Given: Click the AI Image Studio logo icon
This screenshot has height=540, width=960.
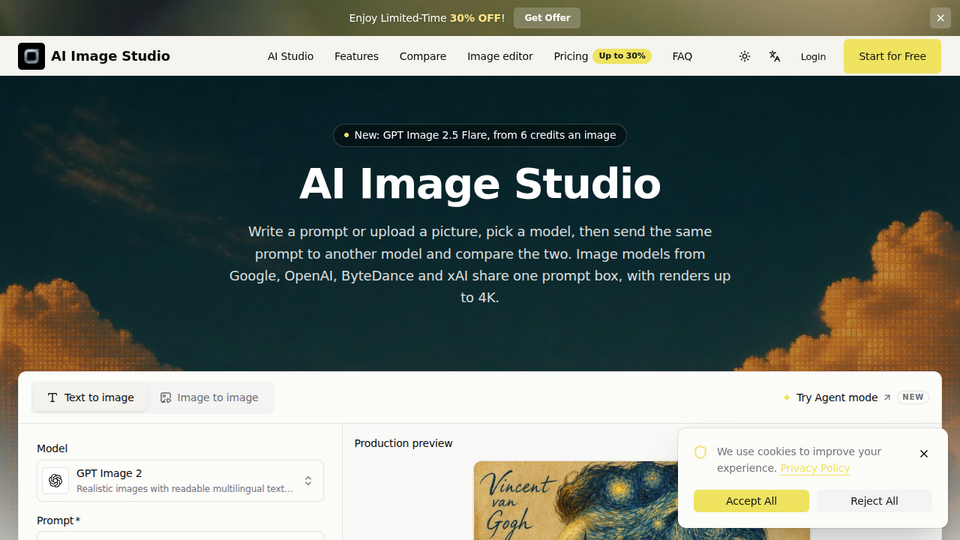Looking at the screenshot, I should point(31,56).
